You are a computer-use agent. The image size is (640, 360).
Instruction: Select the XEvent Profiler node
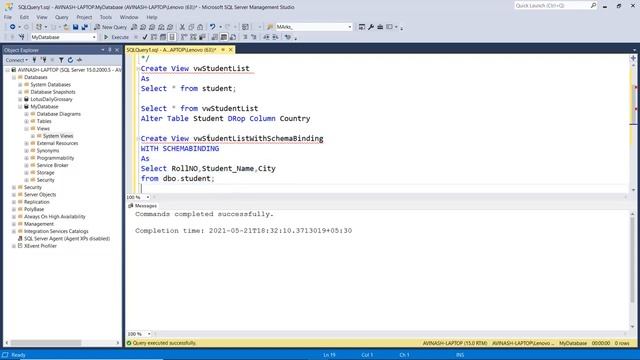(40, 246)
